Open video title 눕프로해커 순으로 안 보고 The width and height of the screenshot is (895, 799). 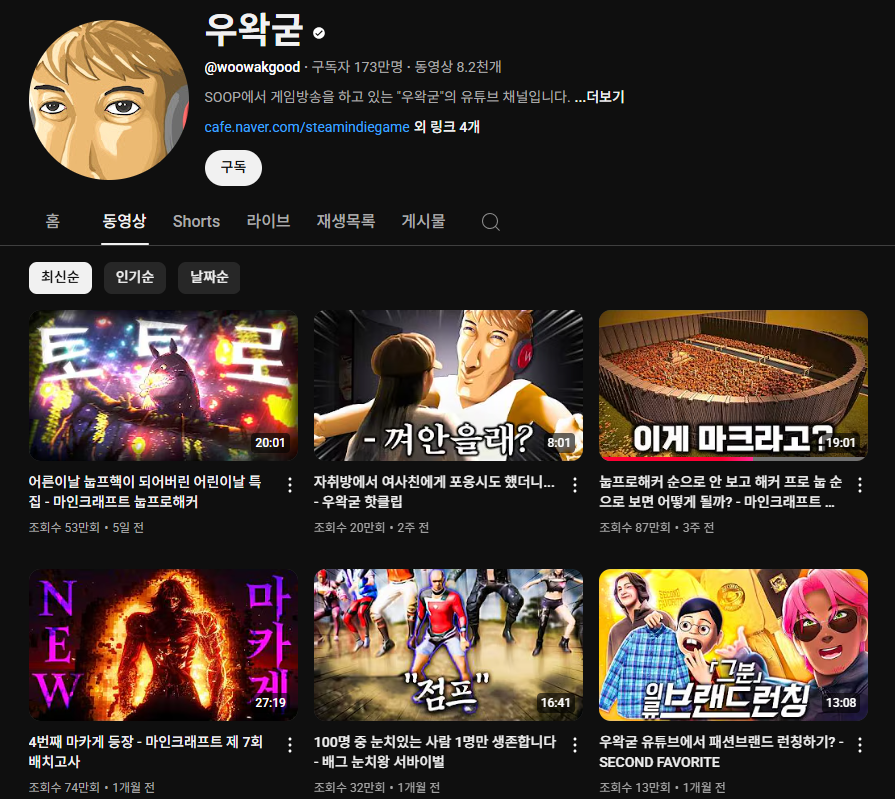click(720, 491)
